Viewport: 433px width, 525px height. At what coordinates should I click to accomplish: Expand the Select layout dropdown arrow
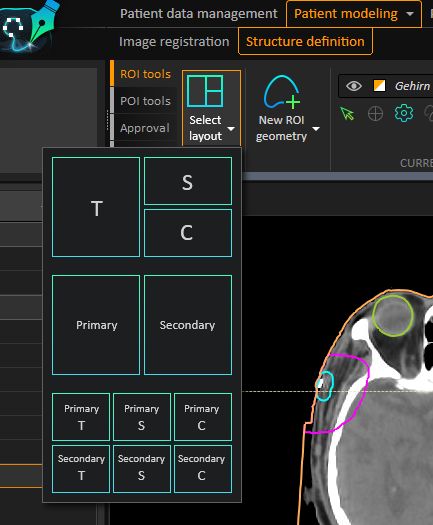click(x=231, y=129)
